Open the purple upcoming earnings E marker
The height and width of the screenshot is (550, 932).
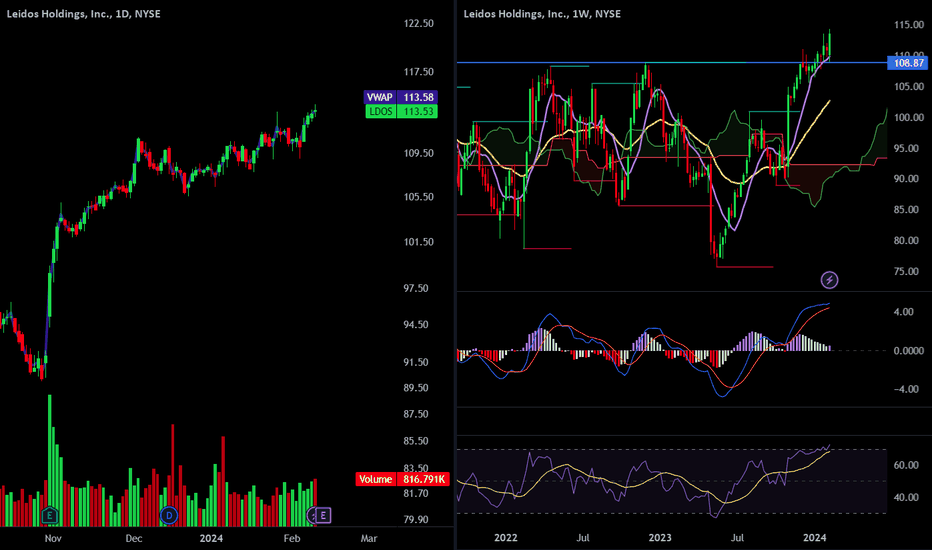323,516
